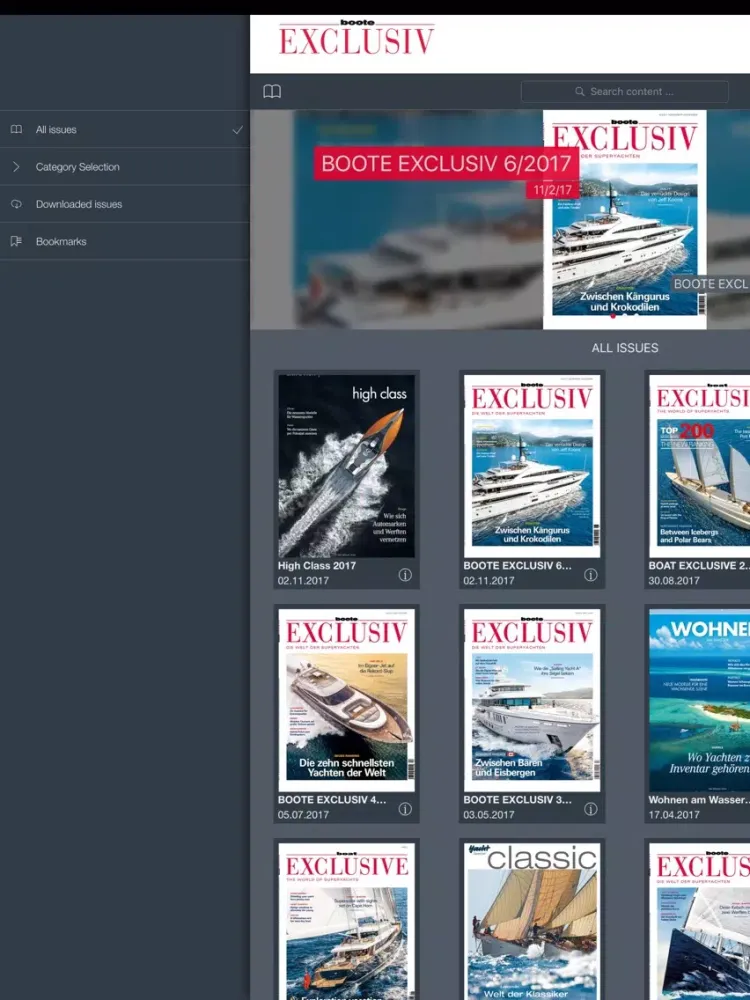The image size is (750, 1000).
Task: Open BOOTE EXCLUSIV 6 issue cover
Action: tap(532, 466)
